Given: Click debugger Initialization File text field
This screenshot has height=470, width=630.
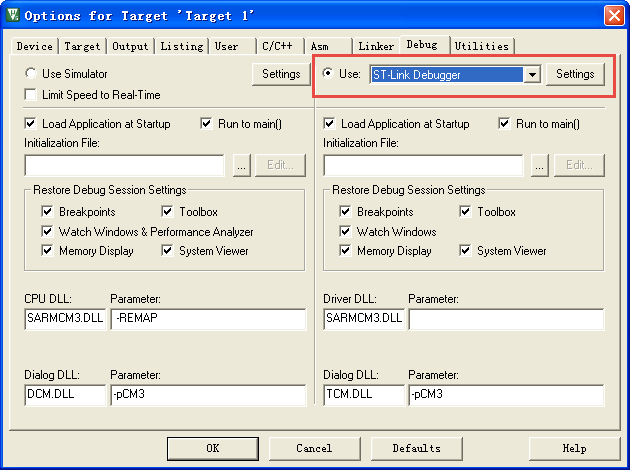Looking at the screenshot, I should coord(423,165).
